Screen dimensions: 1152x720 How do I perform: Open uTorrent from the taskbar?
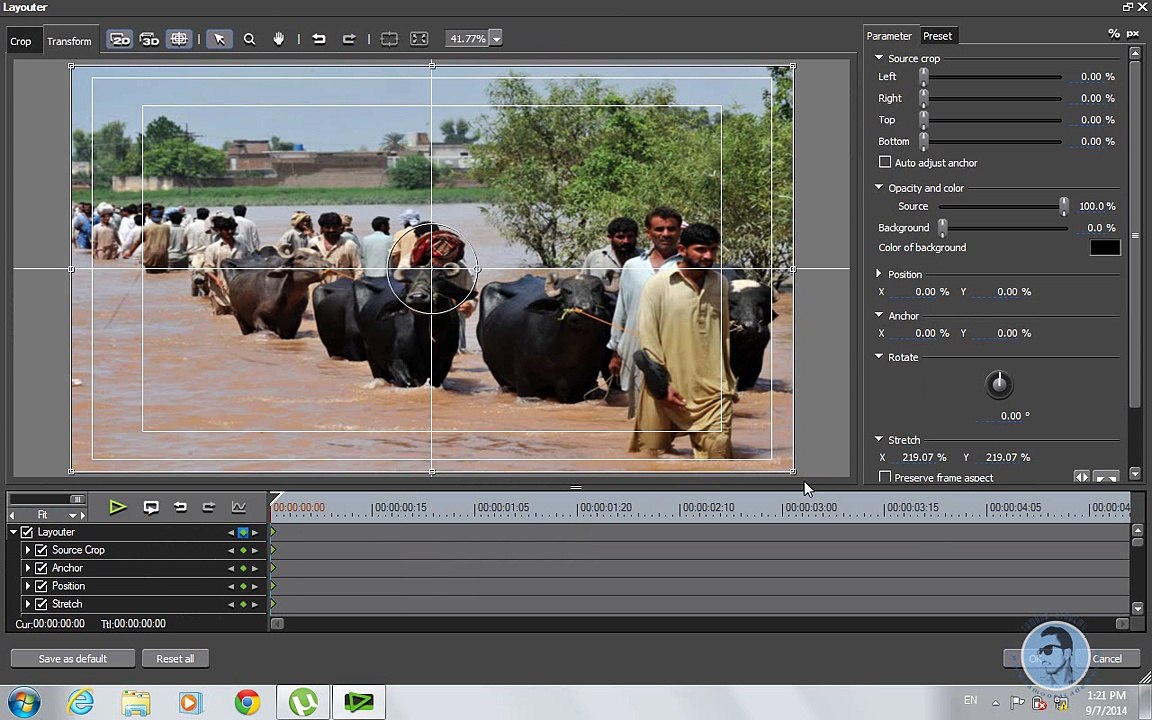(303, 703)
